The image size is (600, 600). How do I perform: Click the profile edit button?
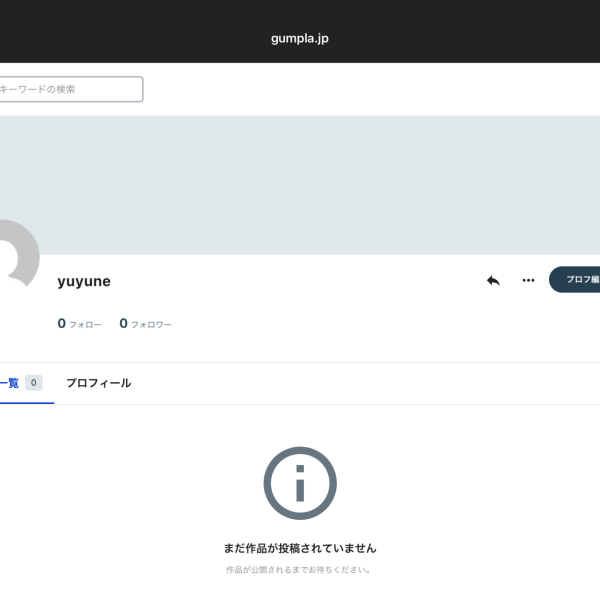[x=574, y=280]
